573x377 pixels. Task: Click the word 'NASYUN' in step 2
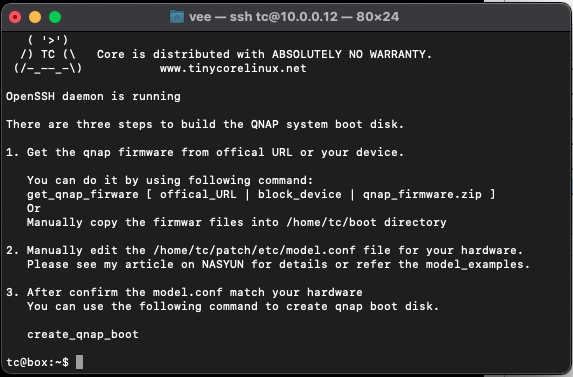tap(223, 264)
